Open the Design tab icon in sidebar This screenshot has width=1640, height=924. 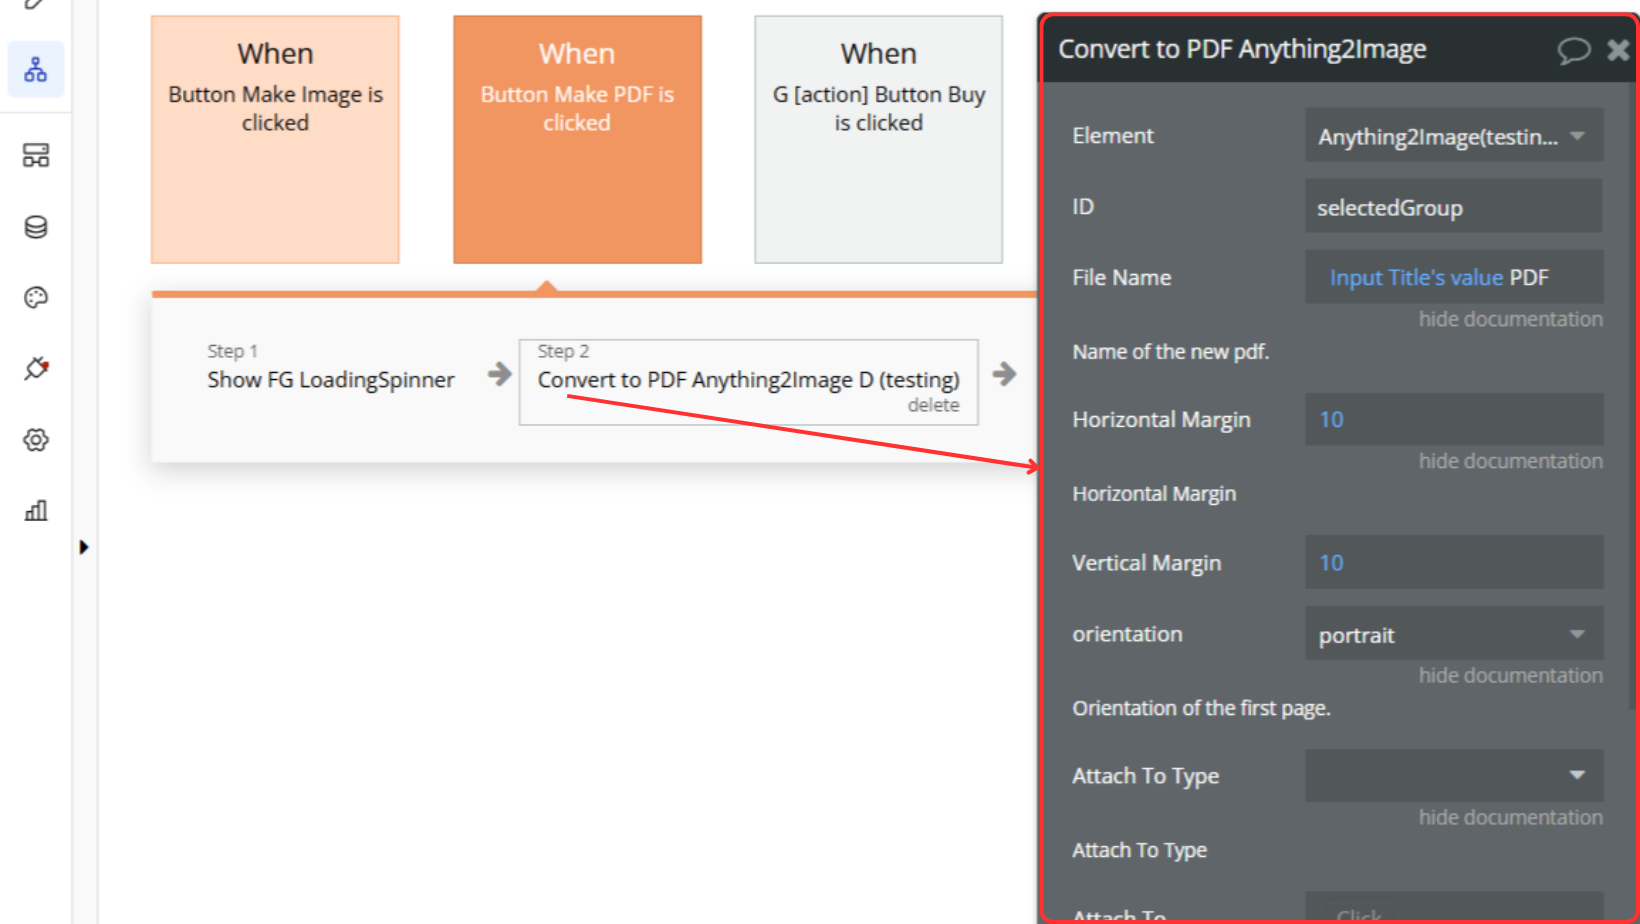[36, 155]
